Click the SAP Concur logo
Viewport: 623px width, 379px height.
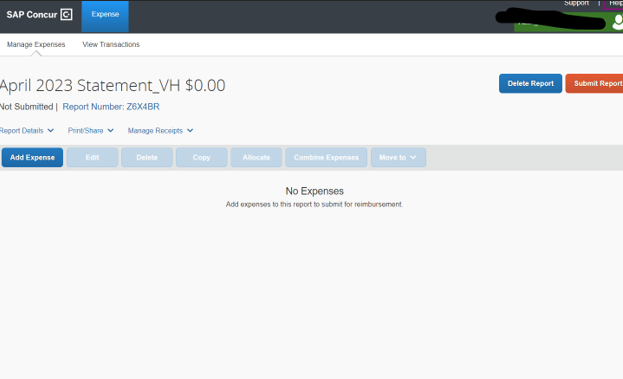[39, 15]
